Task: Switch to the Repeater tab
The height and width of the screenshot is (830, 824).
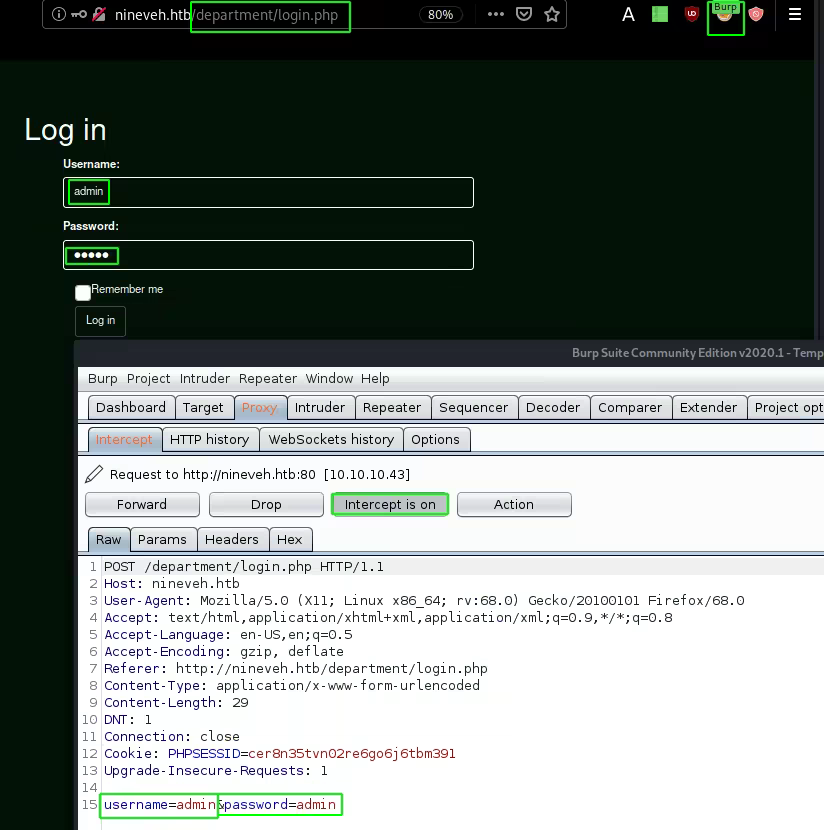Action: coord(392,407)
